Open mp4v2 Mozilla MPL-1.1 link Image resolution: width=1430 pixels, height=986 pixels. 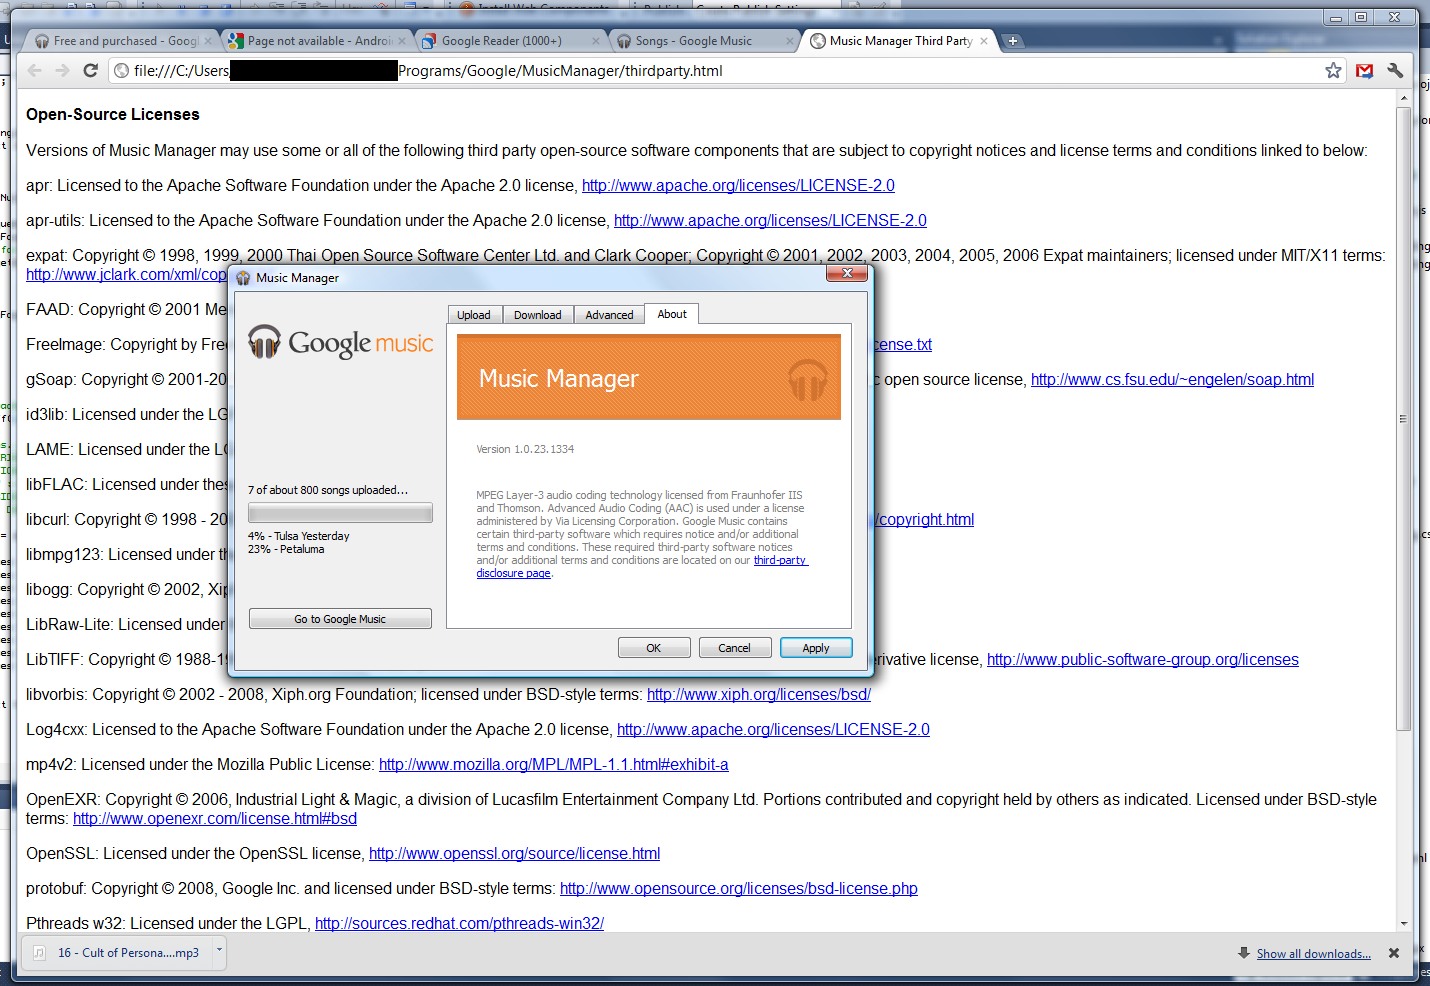[x=554, y=765]
